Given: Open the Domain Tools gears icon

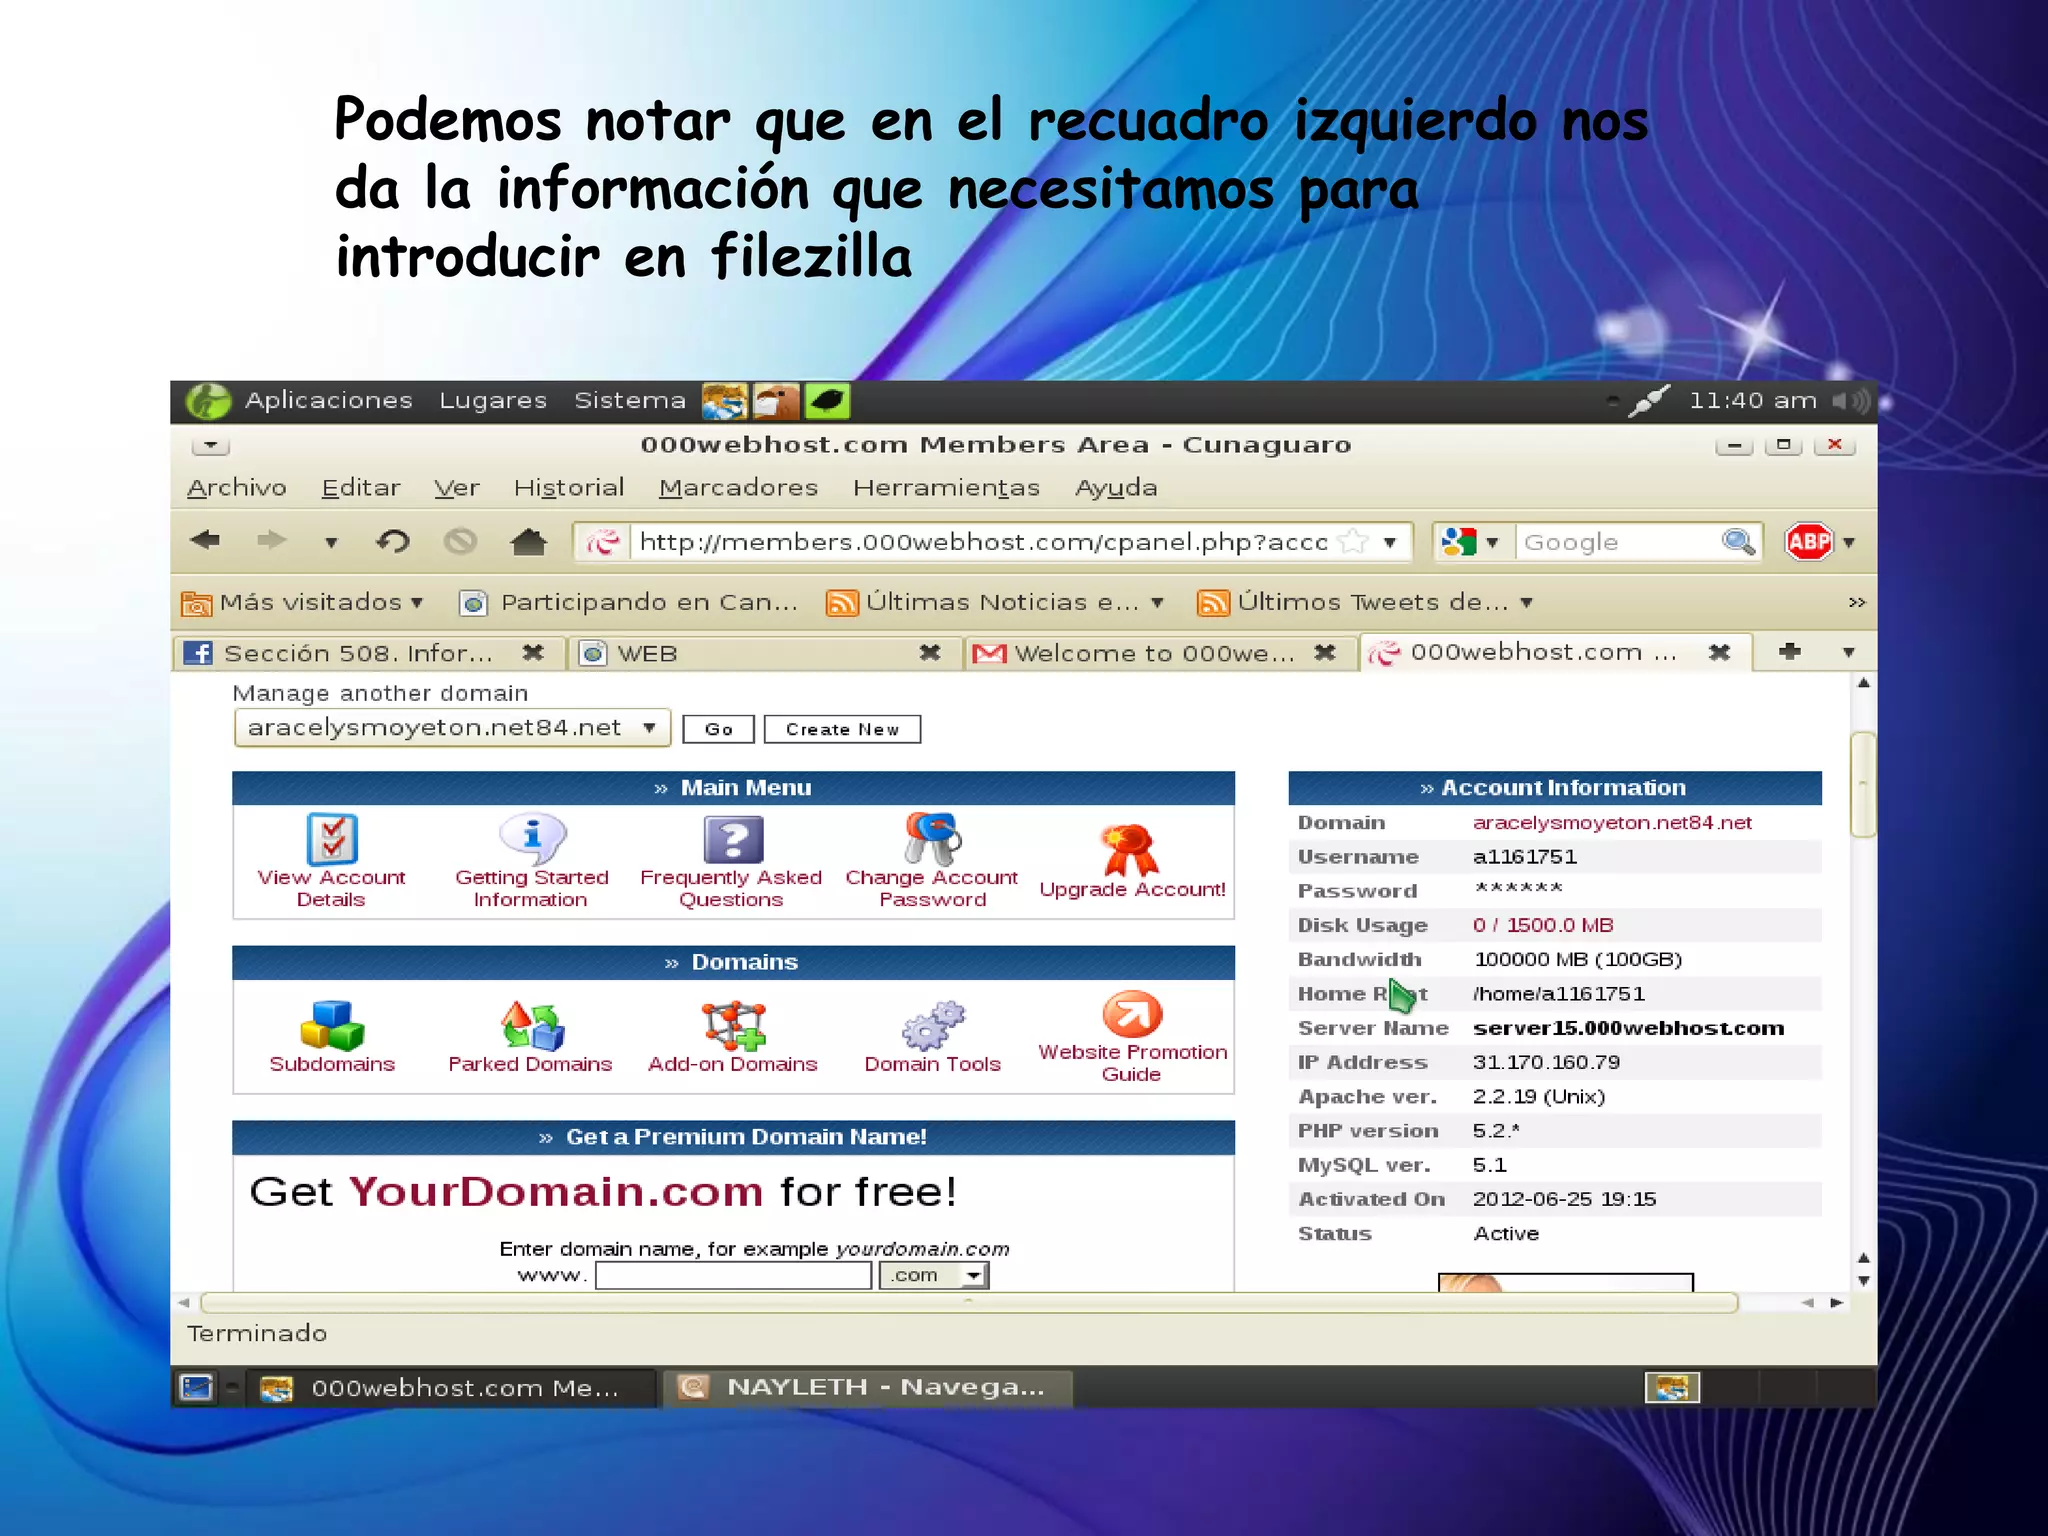Looking at the screenshot, I should pyautogui.click(x=932, y=1025).
